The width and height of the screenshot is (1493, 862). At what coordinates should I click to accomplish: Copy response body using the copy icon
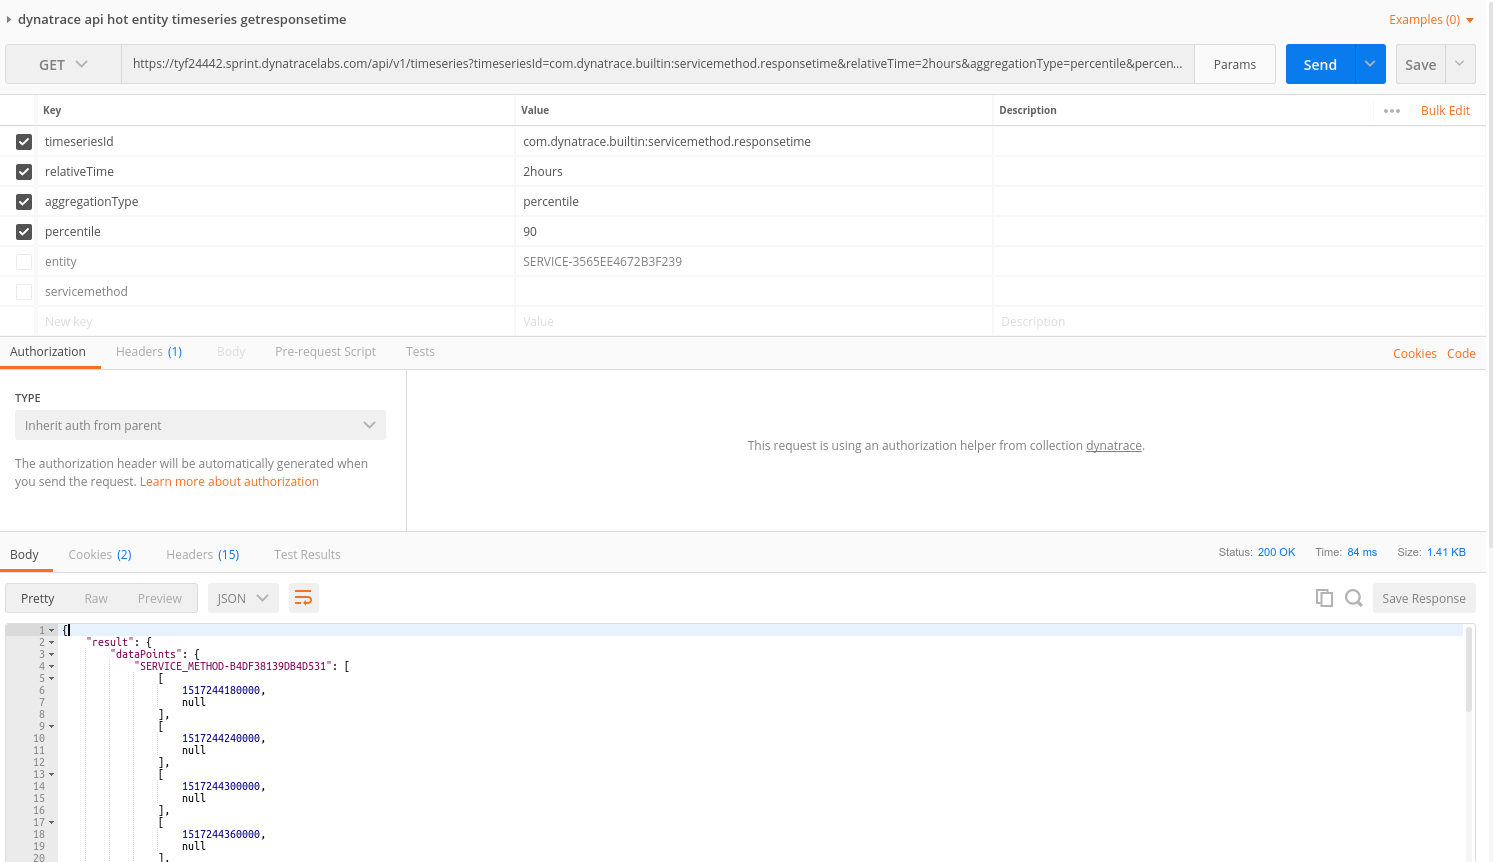pos(1324,598)
